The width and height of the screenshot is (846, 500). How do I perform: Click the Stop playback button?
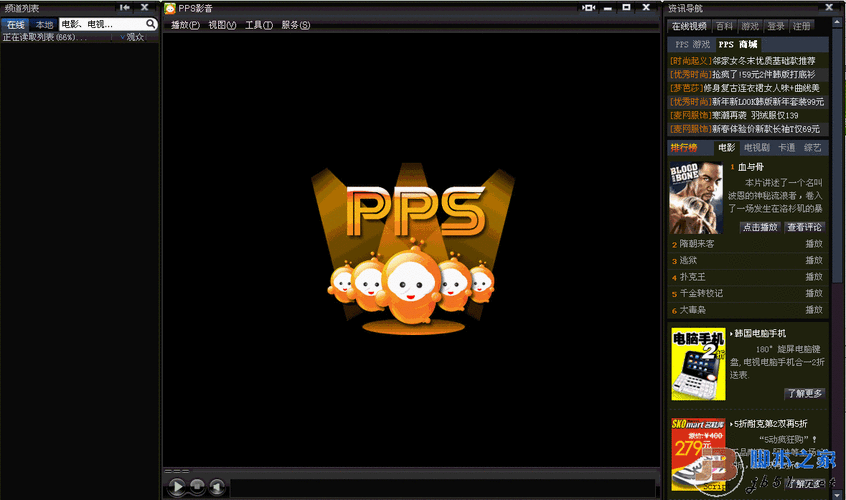coord(198,487)
